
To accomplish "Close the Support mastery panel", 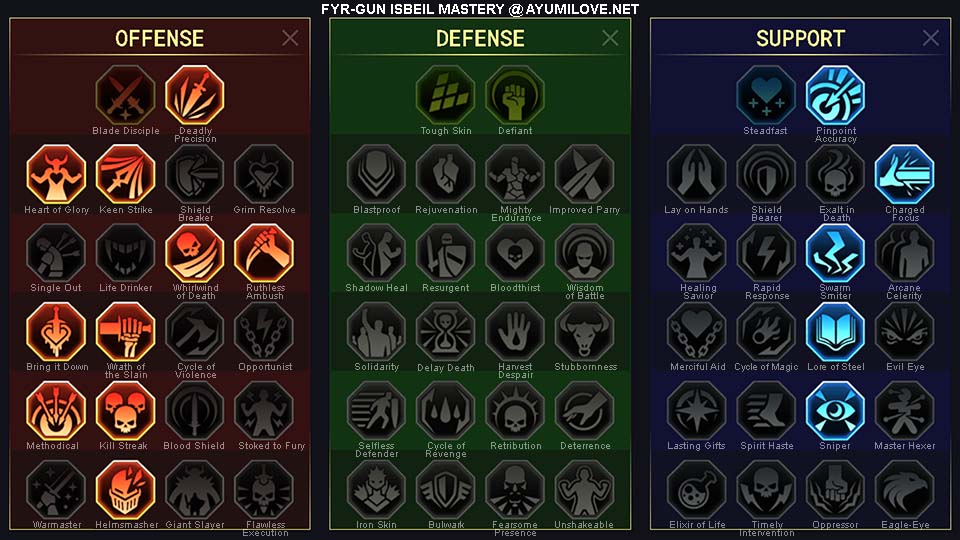I will point(931,38).
